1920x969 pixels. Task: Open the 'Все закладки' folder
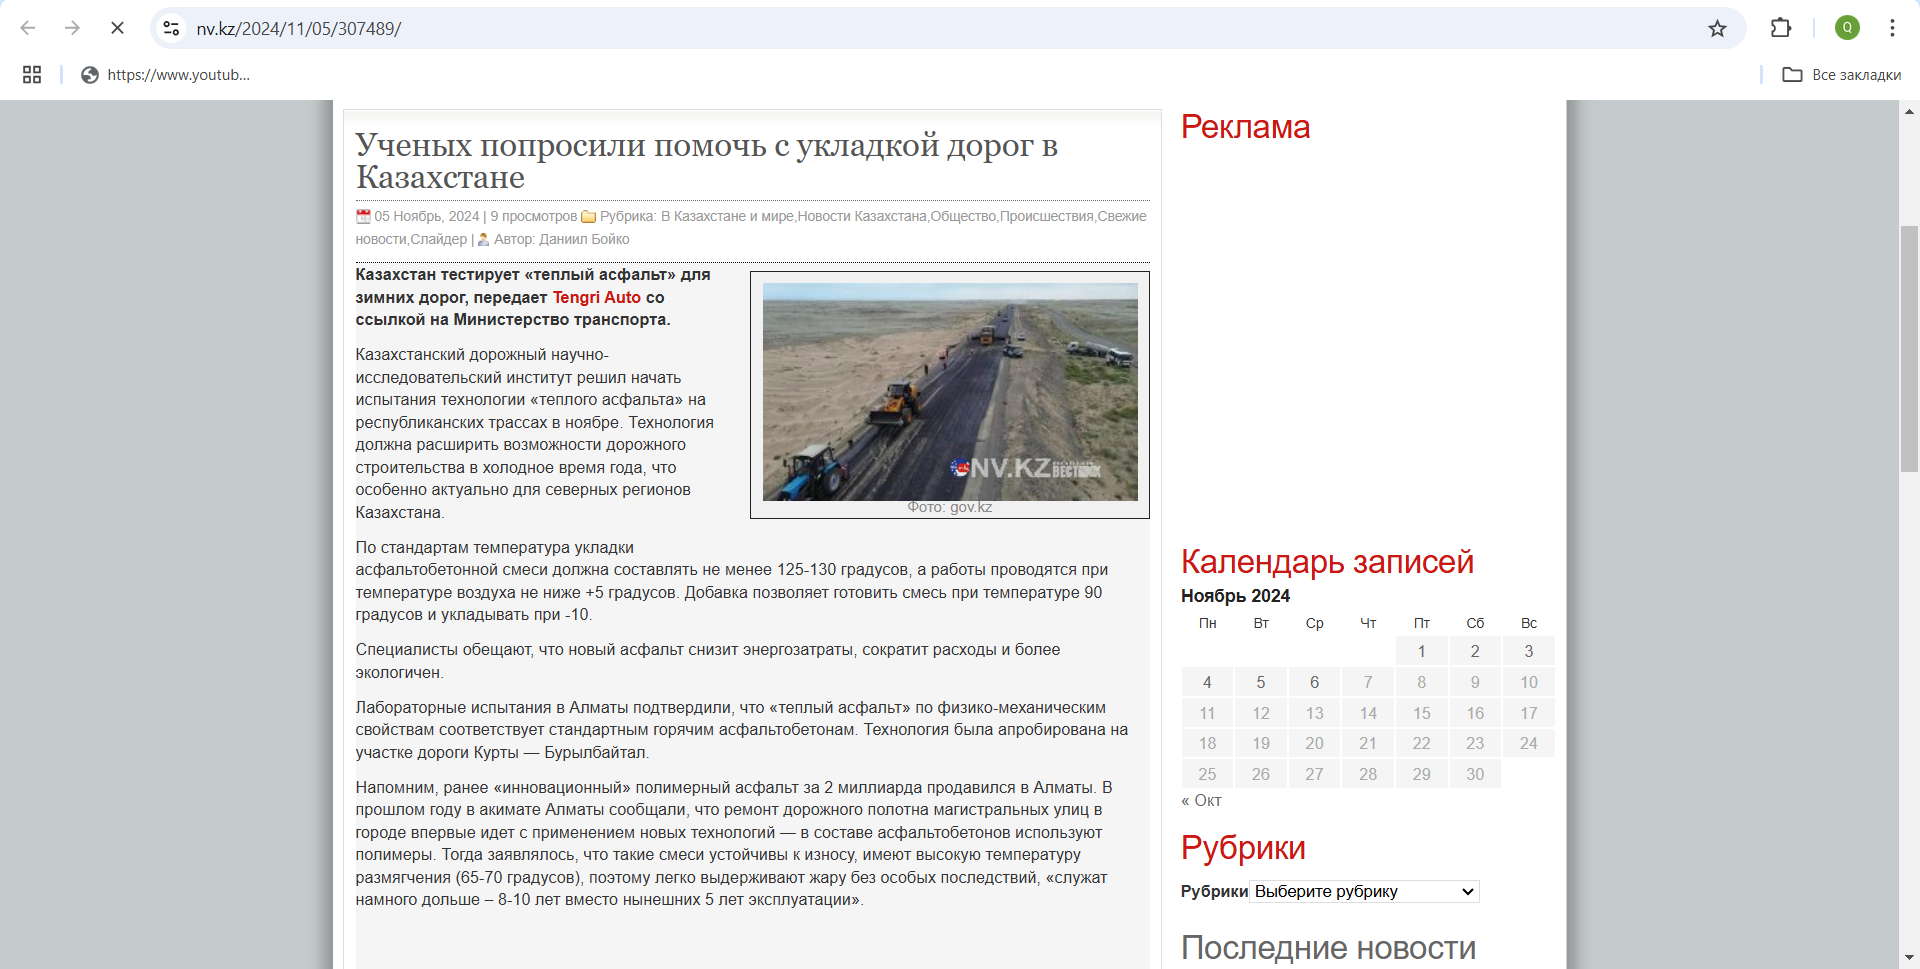[1842, 75]
